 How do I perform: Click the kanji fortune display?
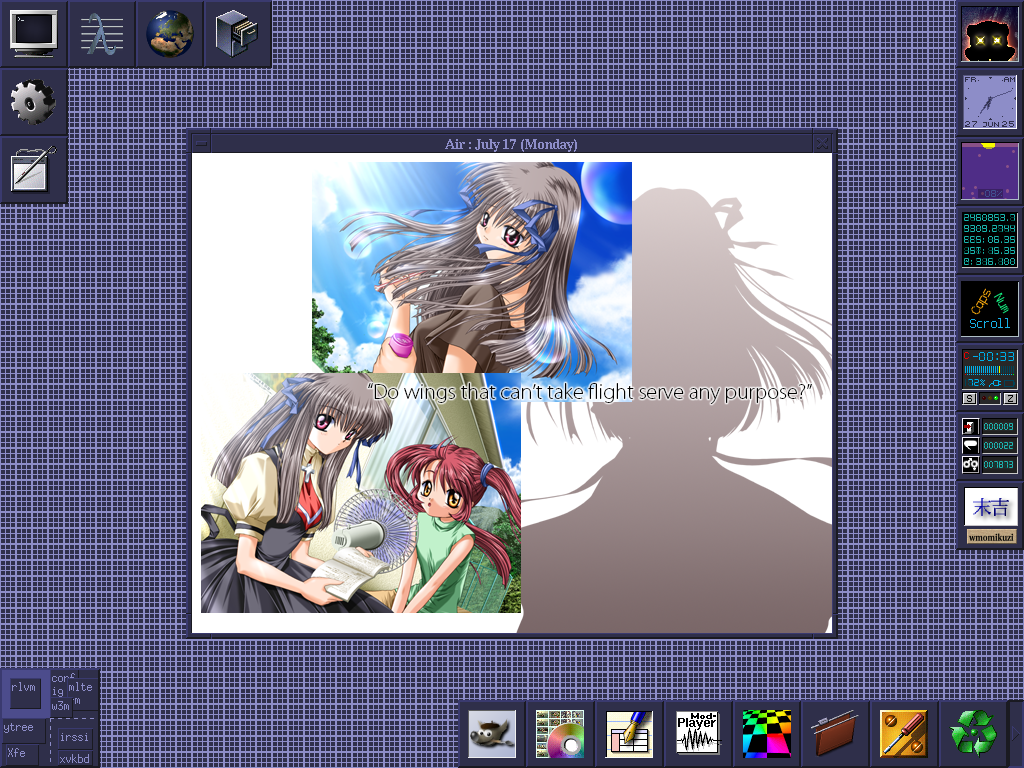tap(991, 507)
